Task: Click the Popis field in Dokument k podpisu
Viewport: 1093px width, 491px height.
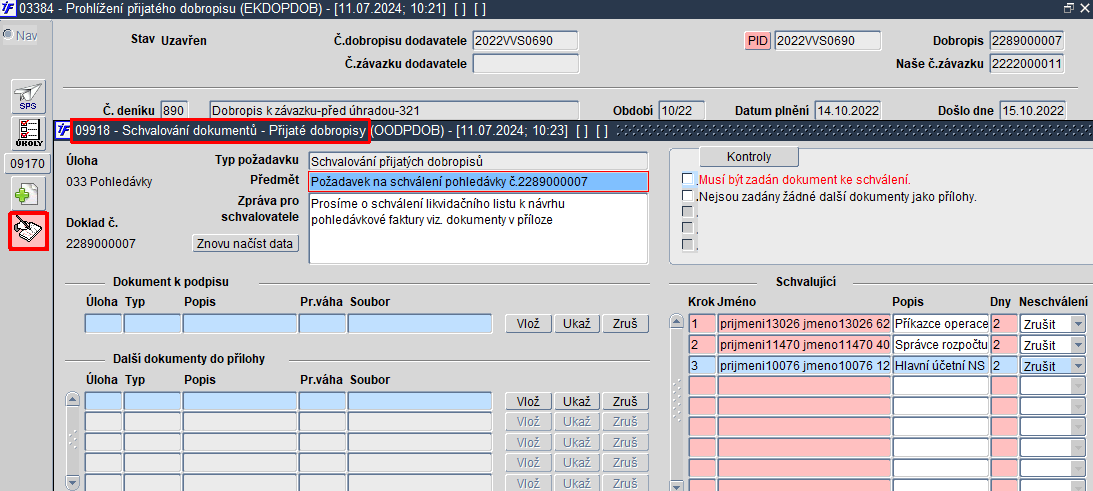Action: click(x=240, y=324)
